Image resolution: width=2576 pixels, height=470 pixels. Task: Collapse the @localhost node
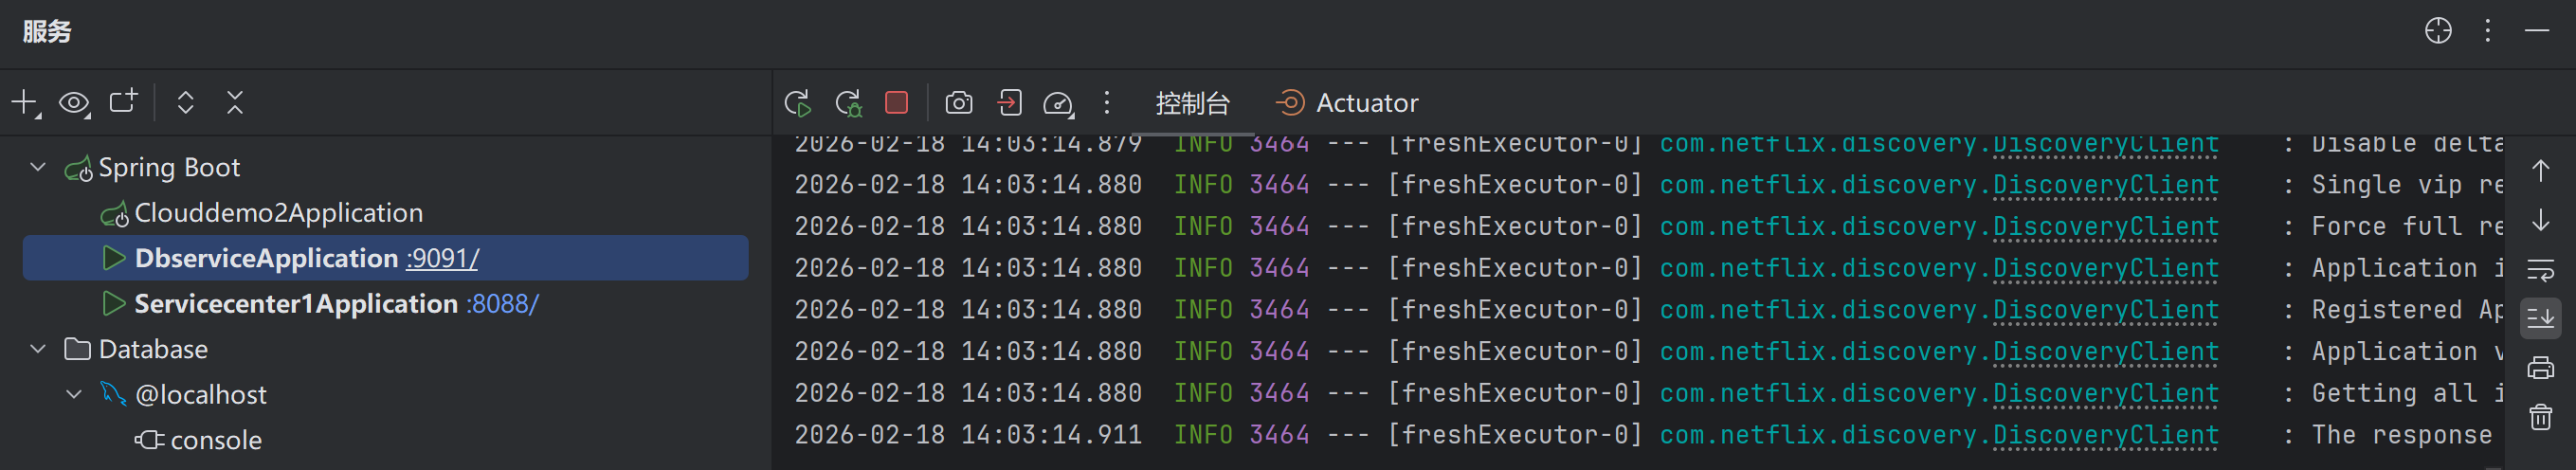pyautogui.click(x=74, y=394)
